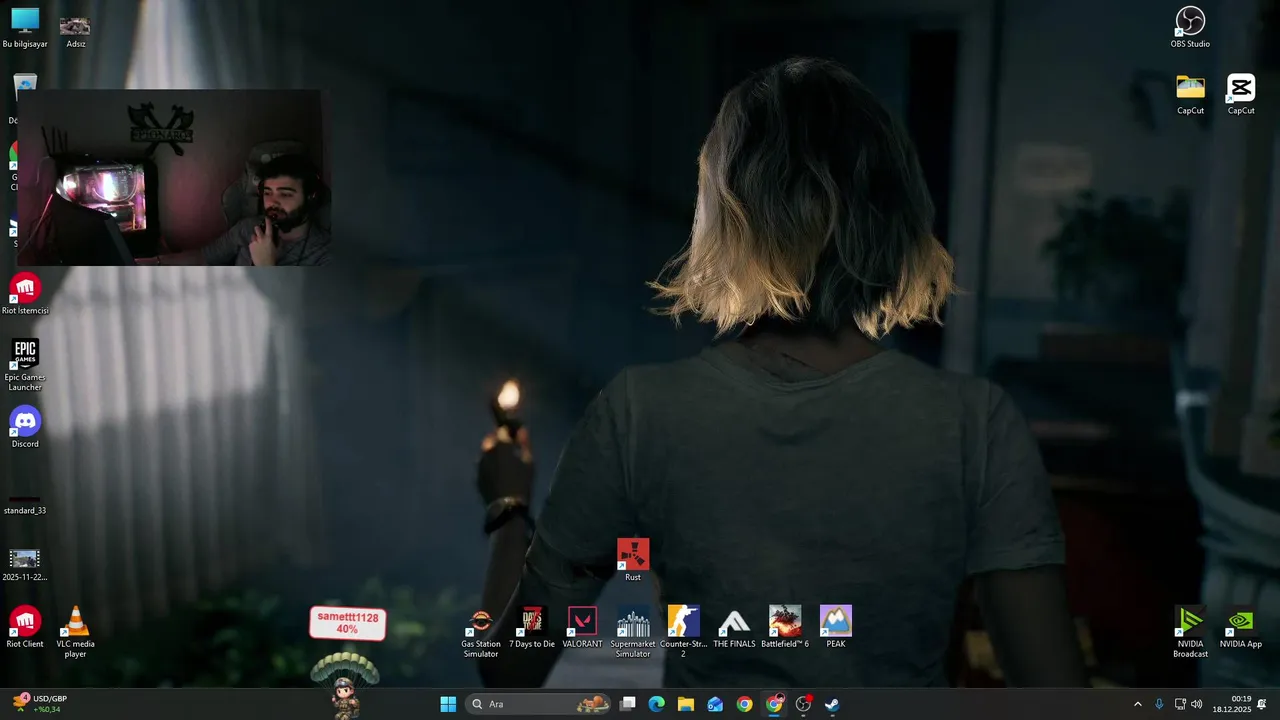The image size is (1280, 720).
Task: Select the Riot İstemcisi shortcut
Action: pos(25,294)
